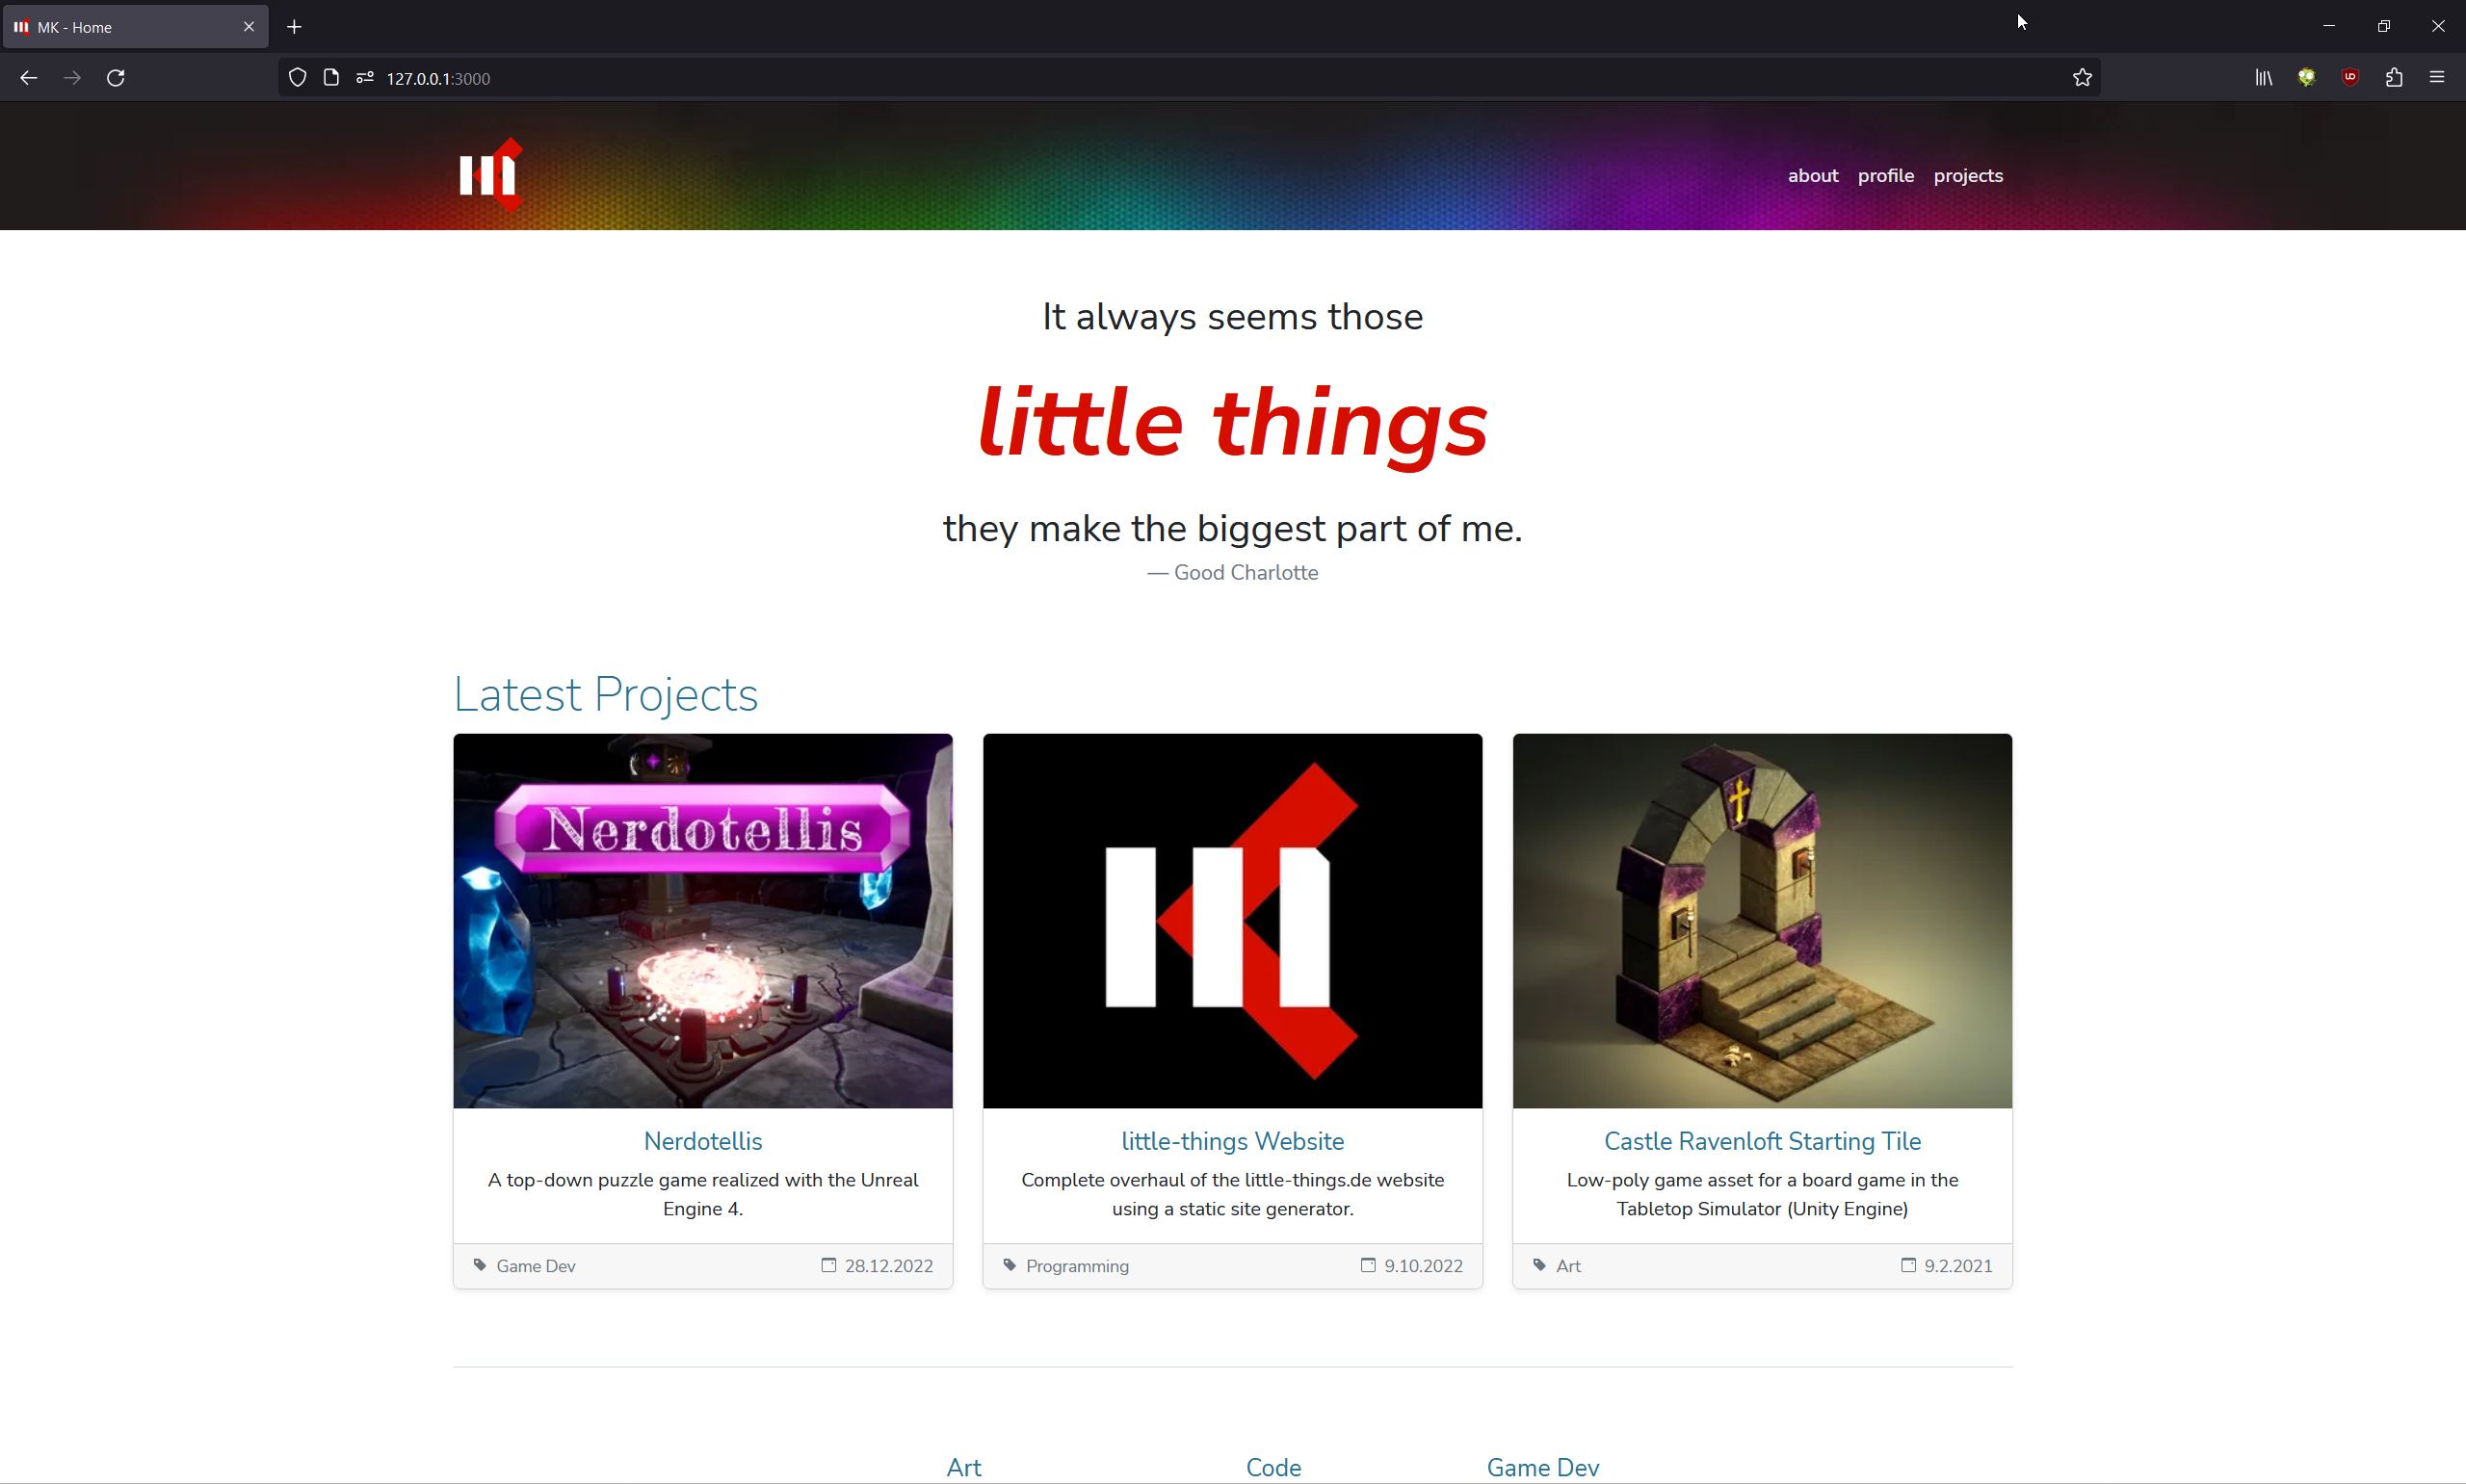Reload the current page

[x=116, y=78]
